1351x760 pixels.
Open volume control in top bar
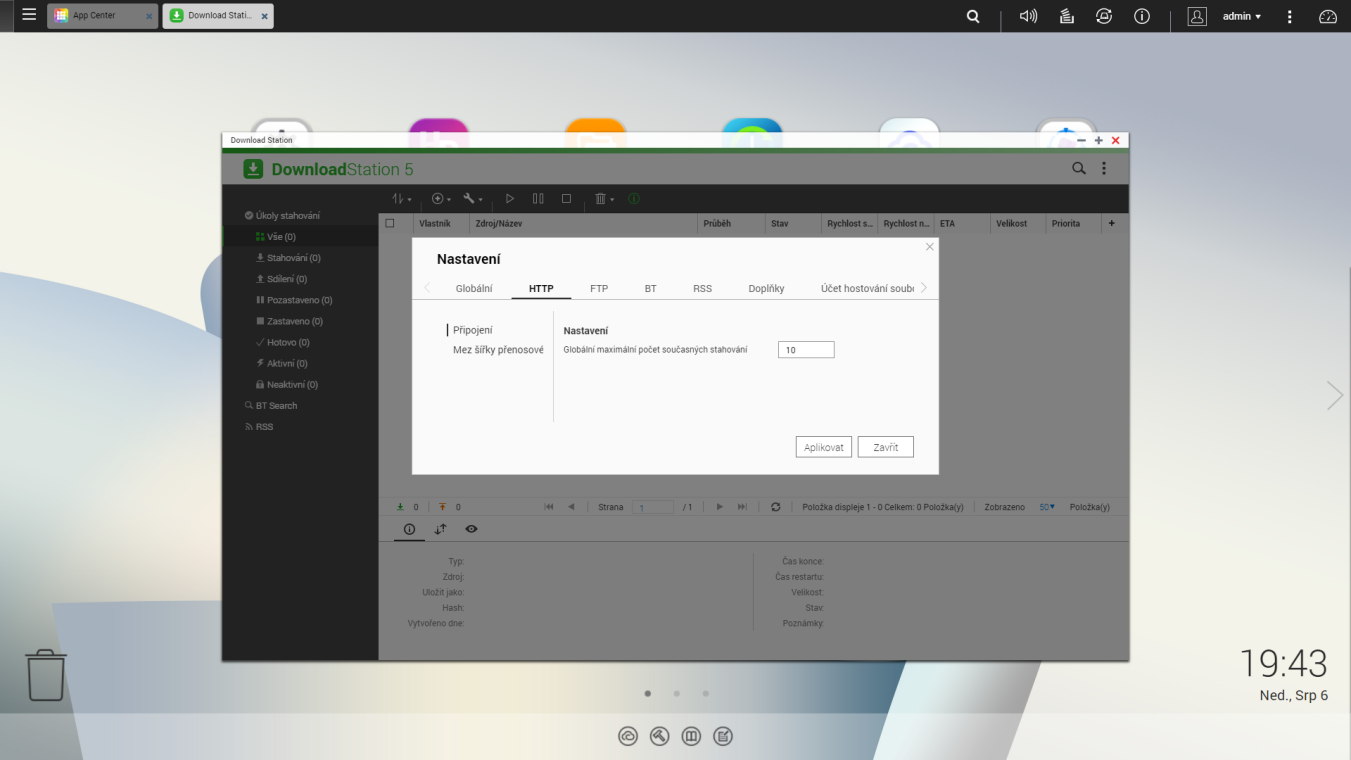coord(1028,16)
